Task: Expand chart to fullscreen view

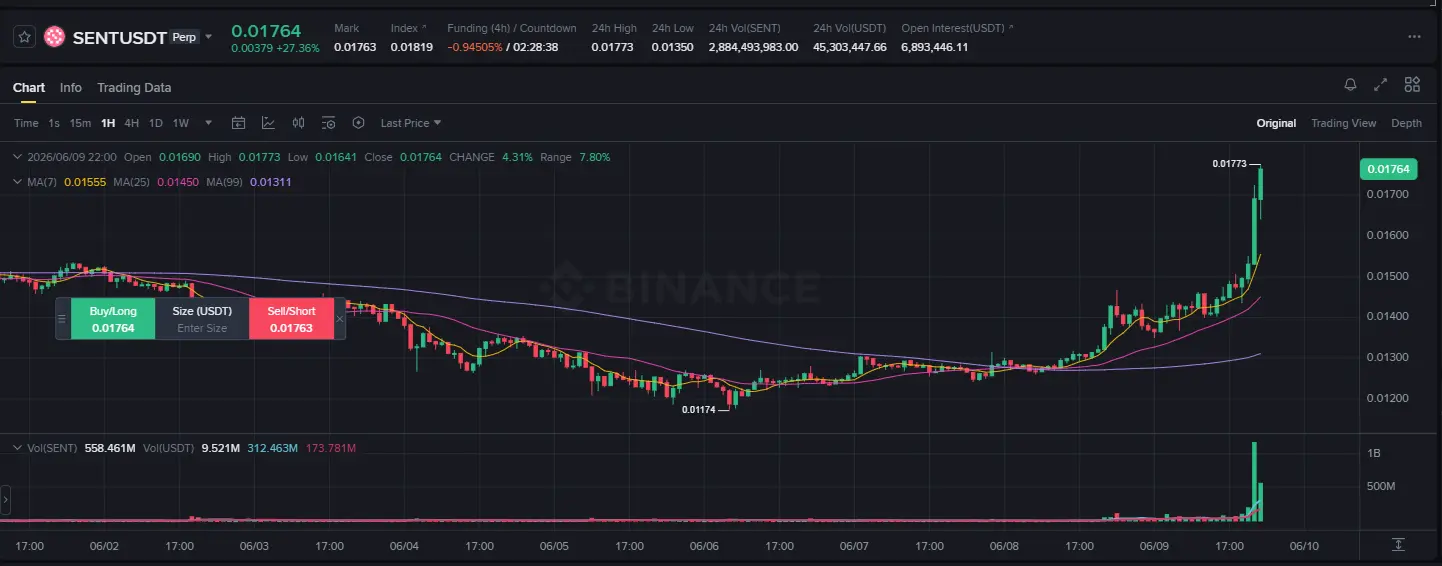Action: (x=1381, y=85)
